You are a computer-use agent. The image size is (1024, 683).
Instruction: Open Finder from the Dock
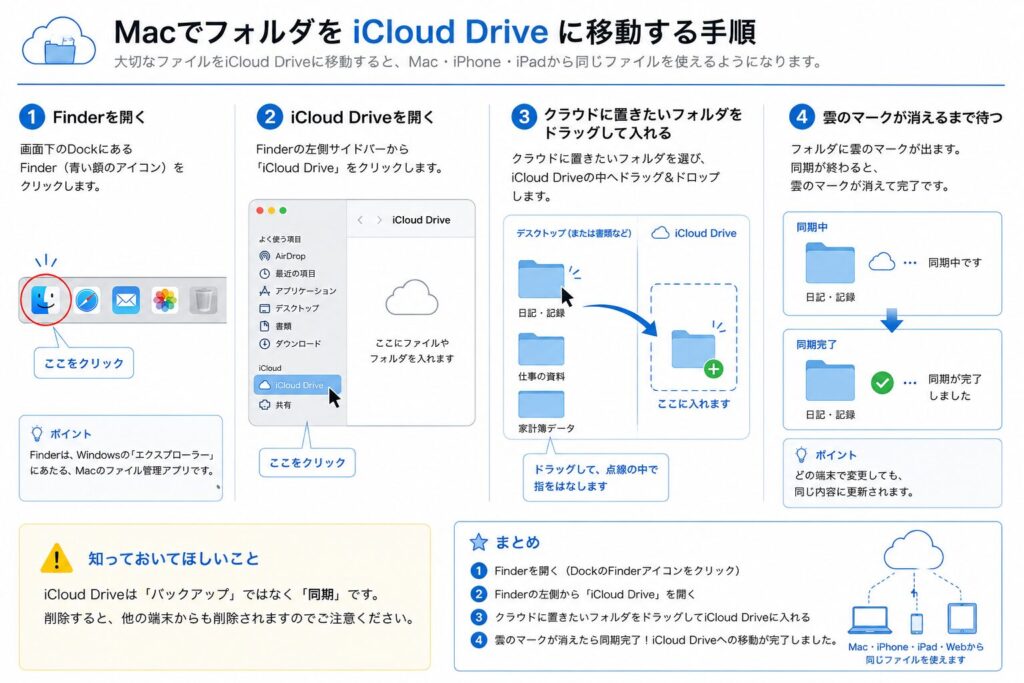(x=45, y=300)
